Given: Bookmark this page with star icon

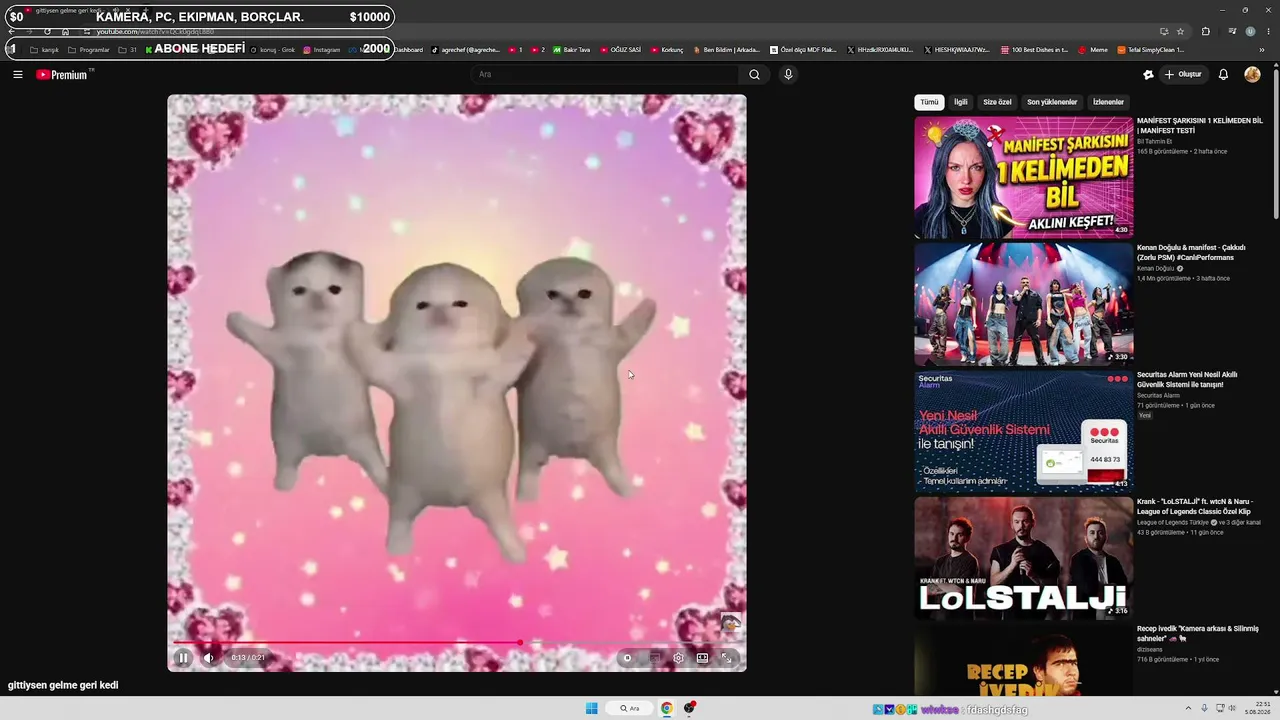Looking at the screenshot, I should [x=1180, y=31].
